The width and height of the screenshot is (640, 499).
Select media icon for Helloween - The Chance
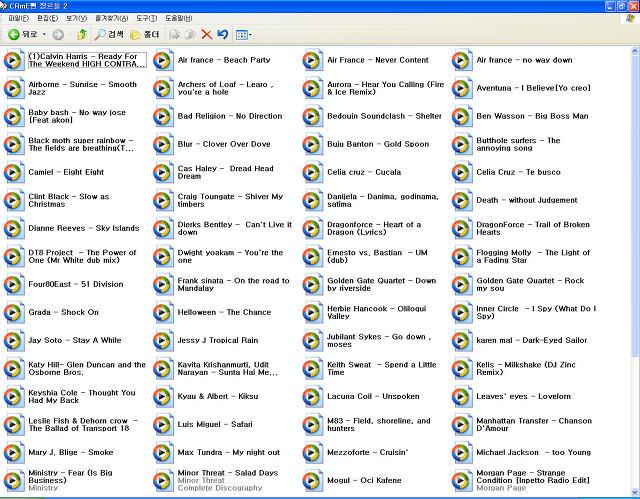click(163, 313)
